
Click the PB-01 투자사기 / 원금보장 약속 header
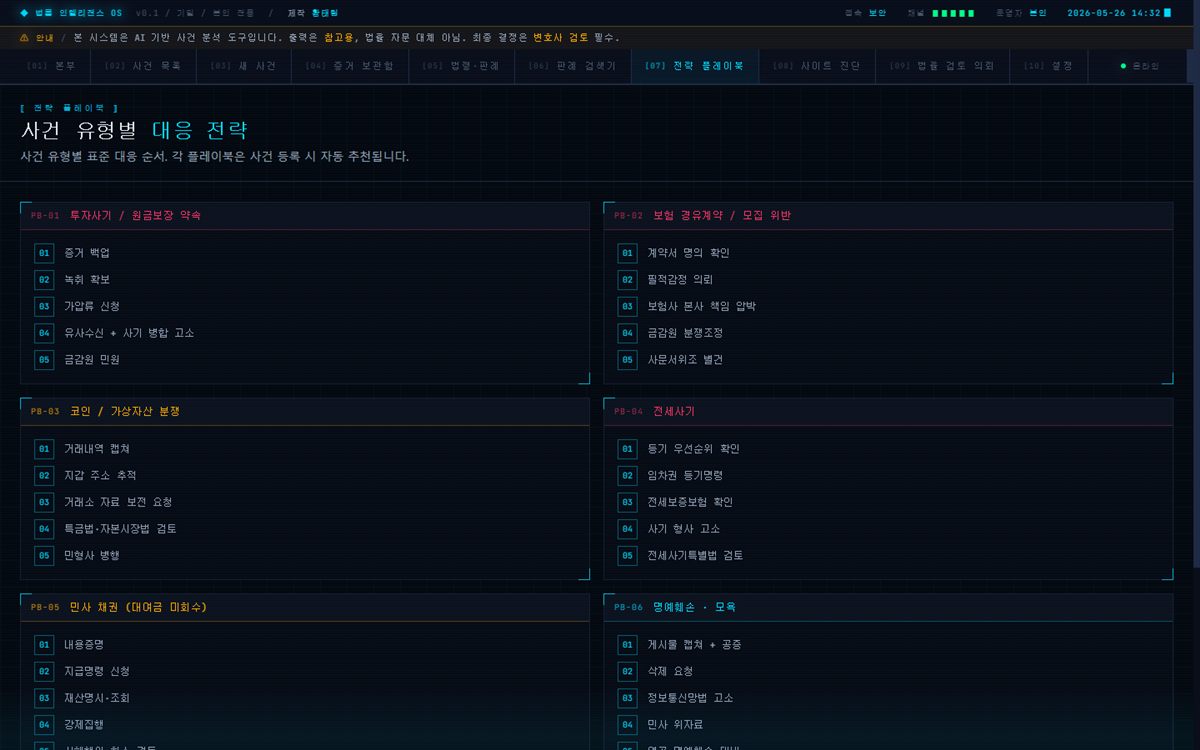tap(305, 216)
